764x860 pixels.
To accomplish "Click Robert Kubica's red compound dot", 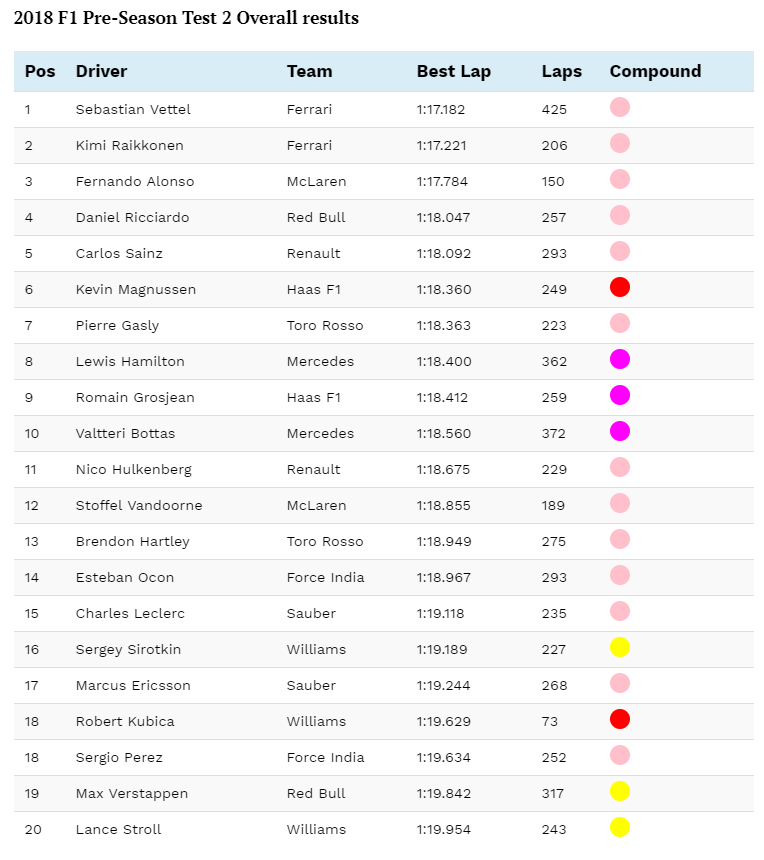I will pyautogui.click(x=620, y=719).
